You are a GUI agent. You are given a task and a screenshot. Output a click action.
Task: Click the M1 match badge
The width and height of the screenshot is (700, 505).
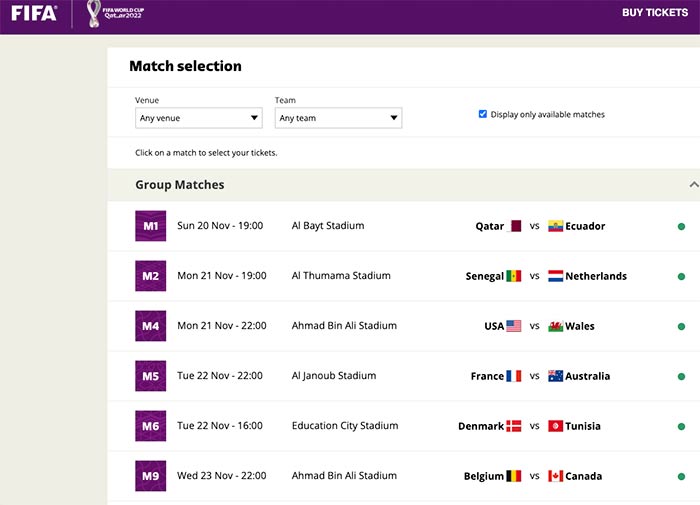150,226
